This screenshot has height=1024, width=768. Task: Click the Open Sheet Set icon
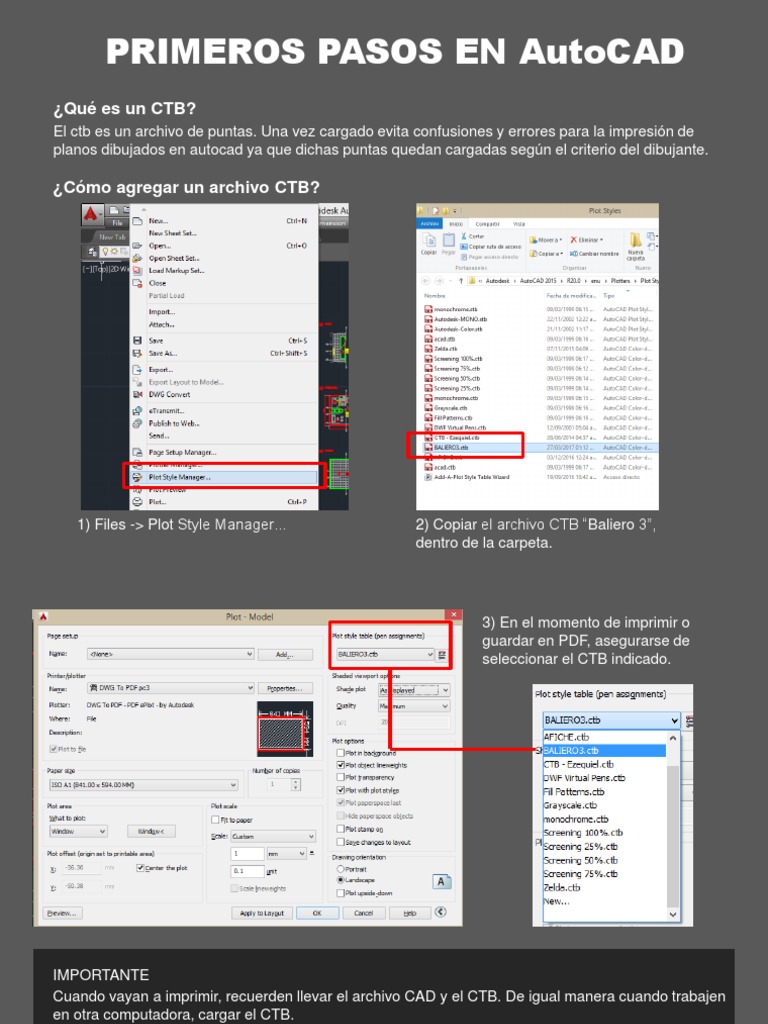pyautogui.click(x=137, y=258)
